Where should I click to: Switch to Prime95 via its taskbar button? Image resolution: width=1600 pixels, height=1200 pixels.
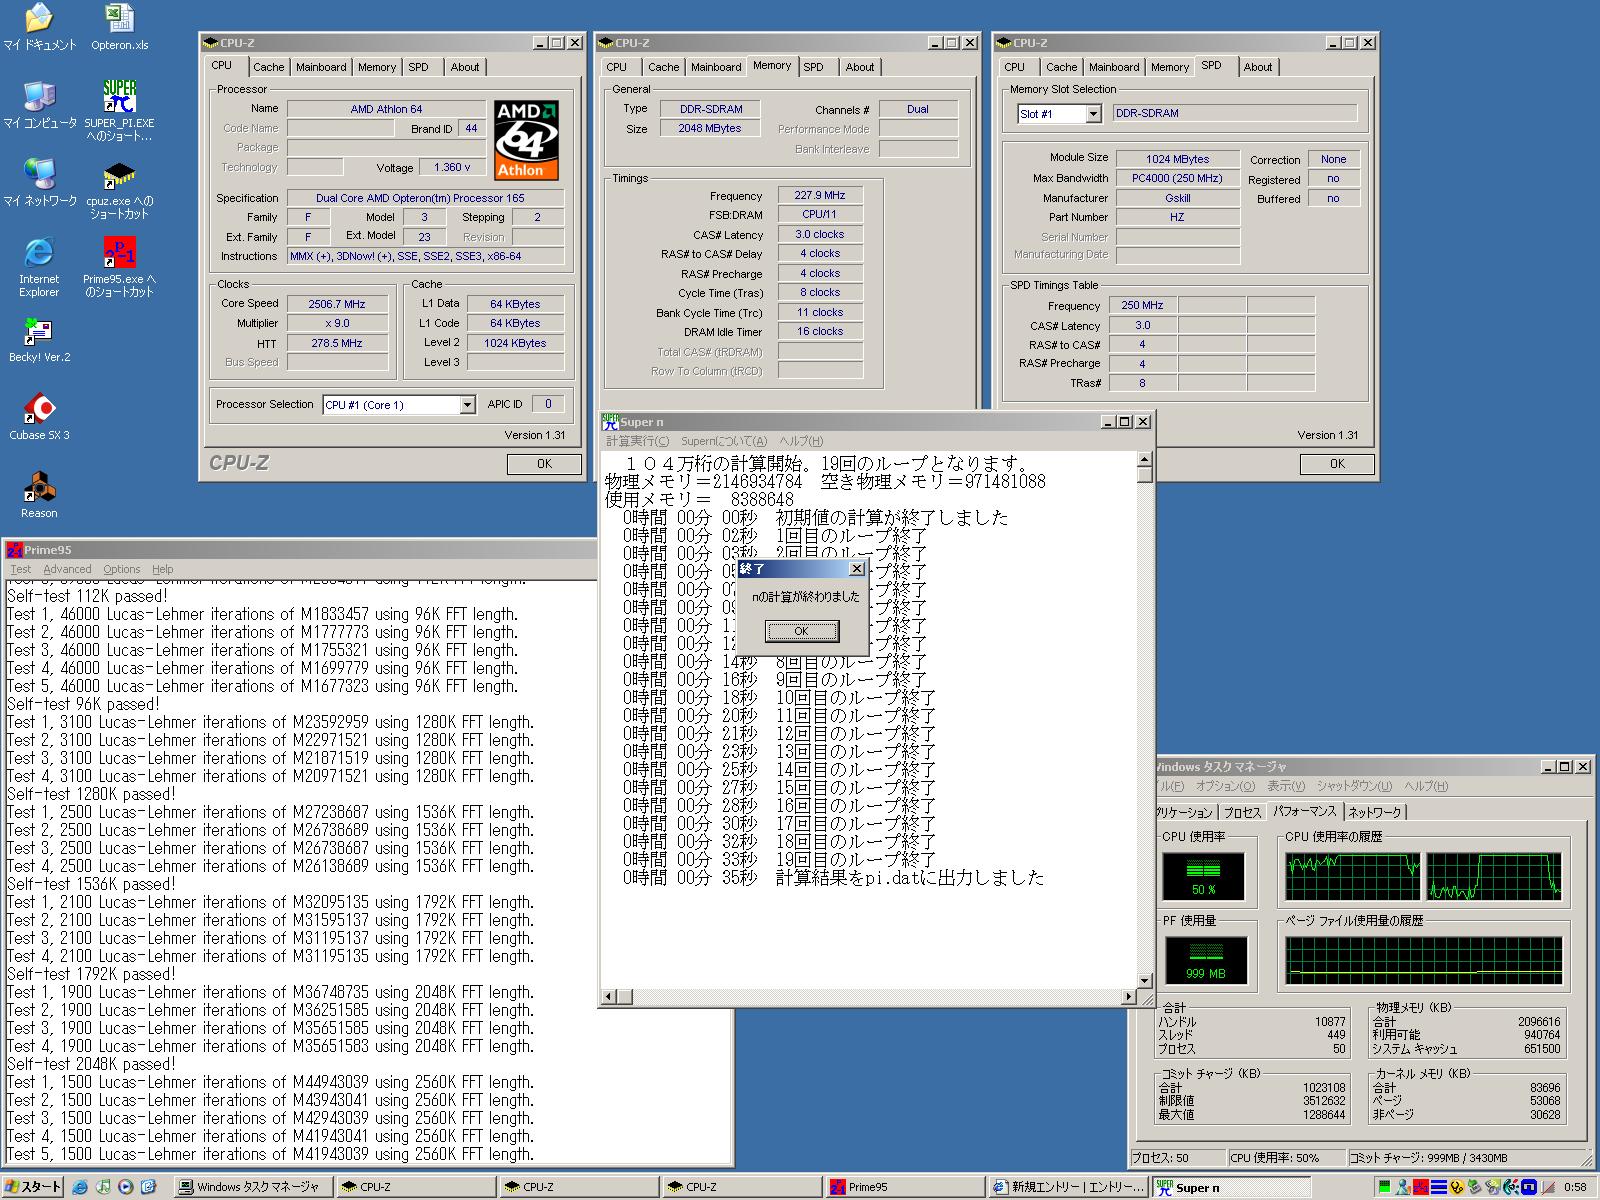click(x=904, y=1187)
